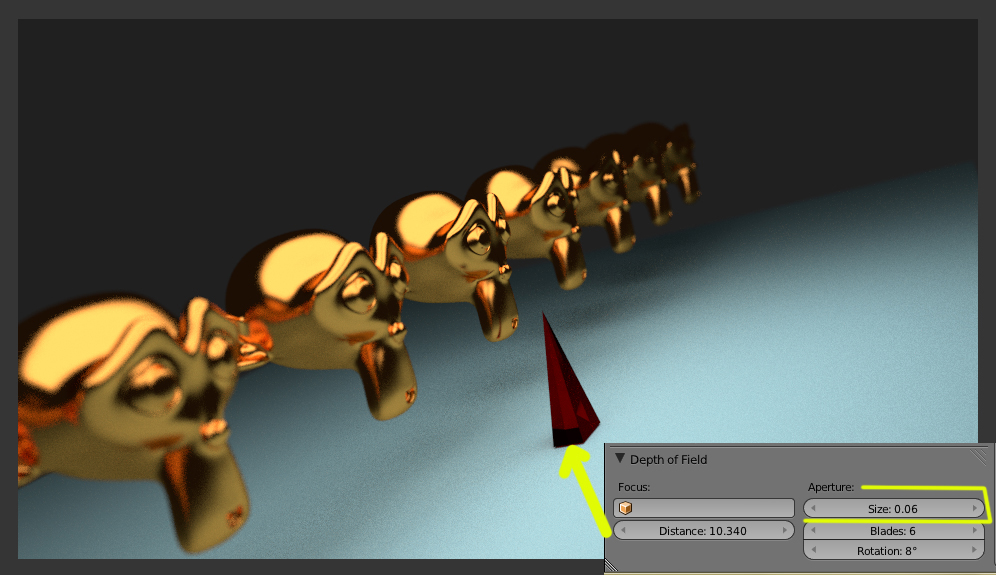Decrease aperture Size with left arrow
996x575 pixels.
[x=813, y=508]
